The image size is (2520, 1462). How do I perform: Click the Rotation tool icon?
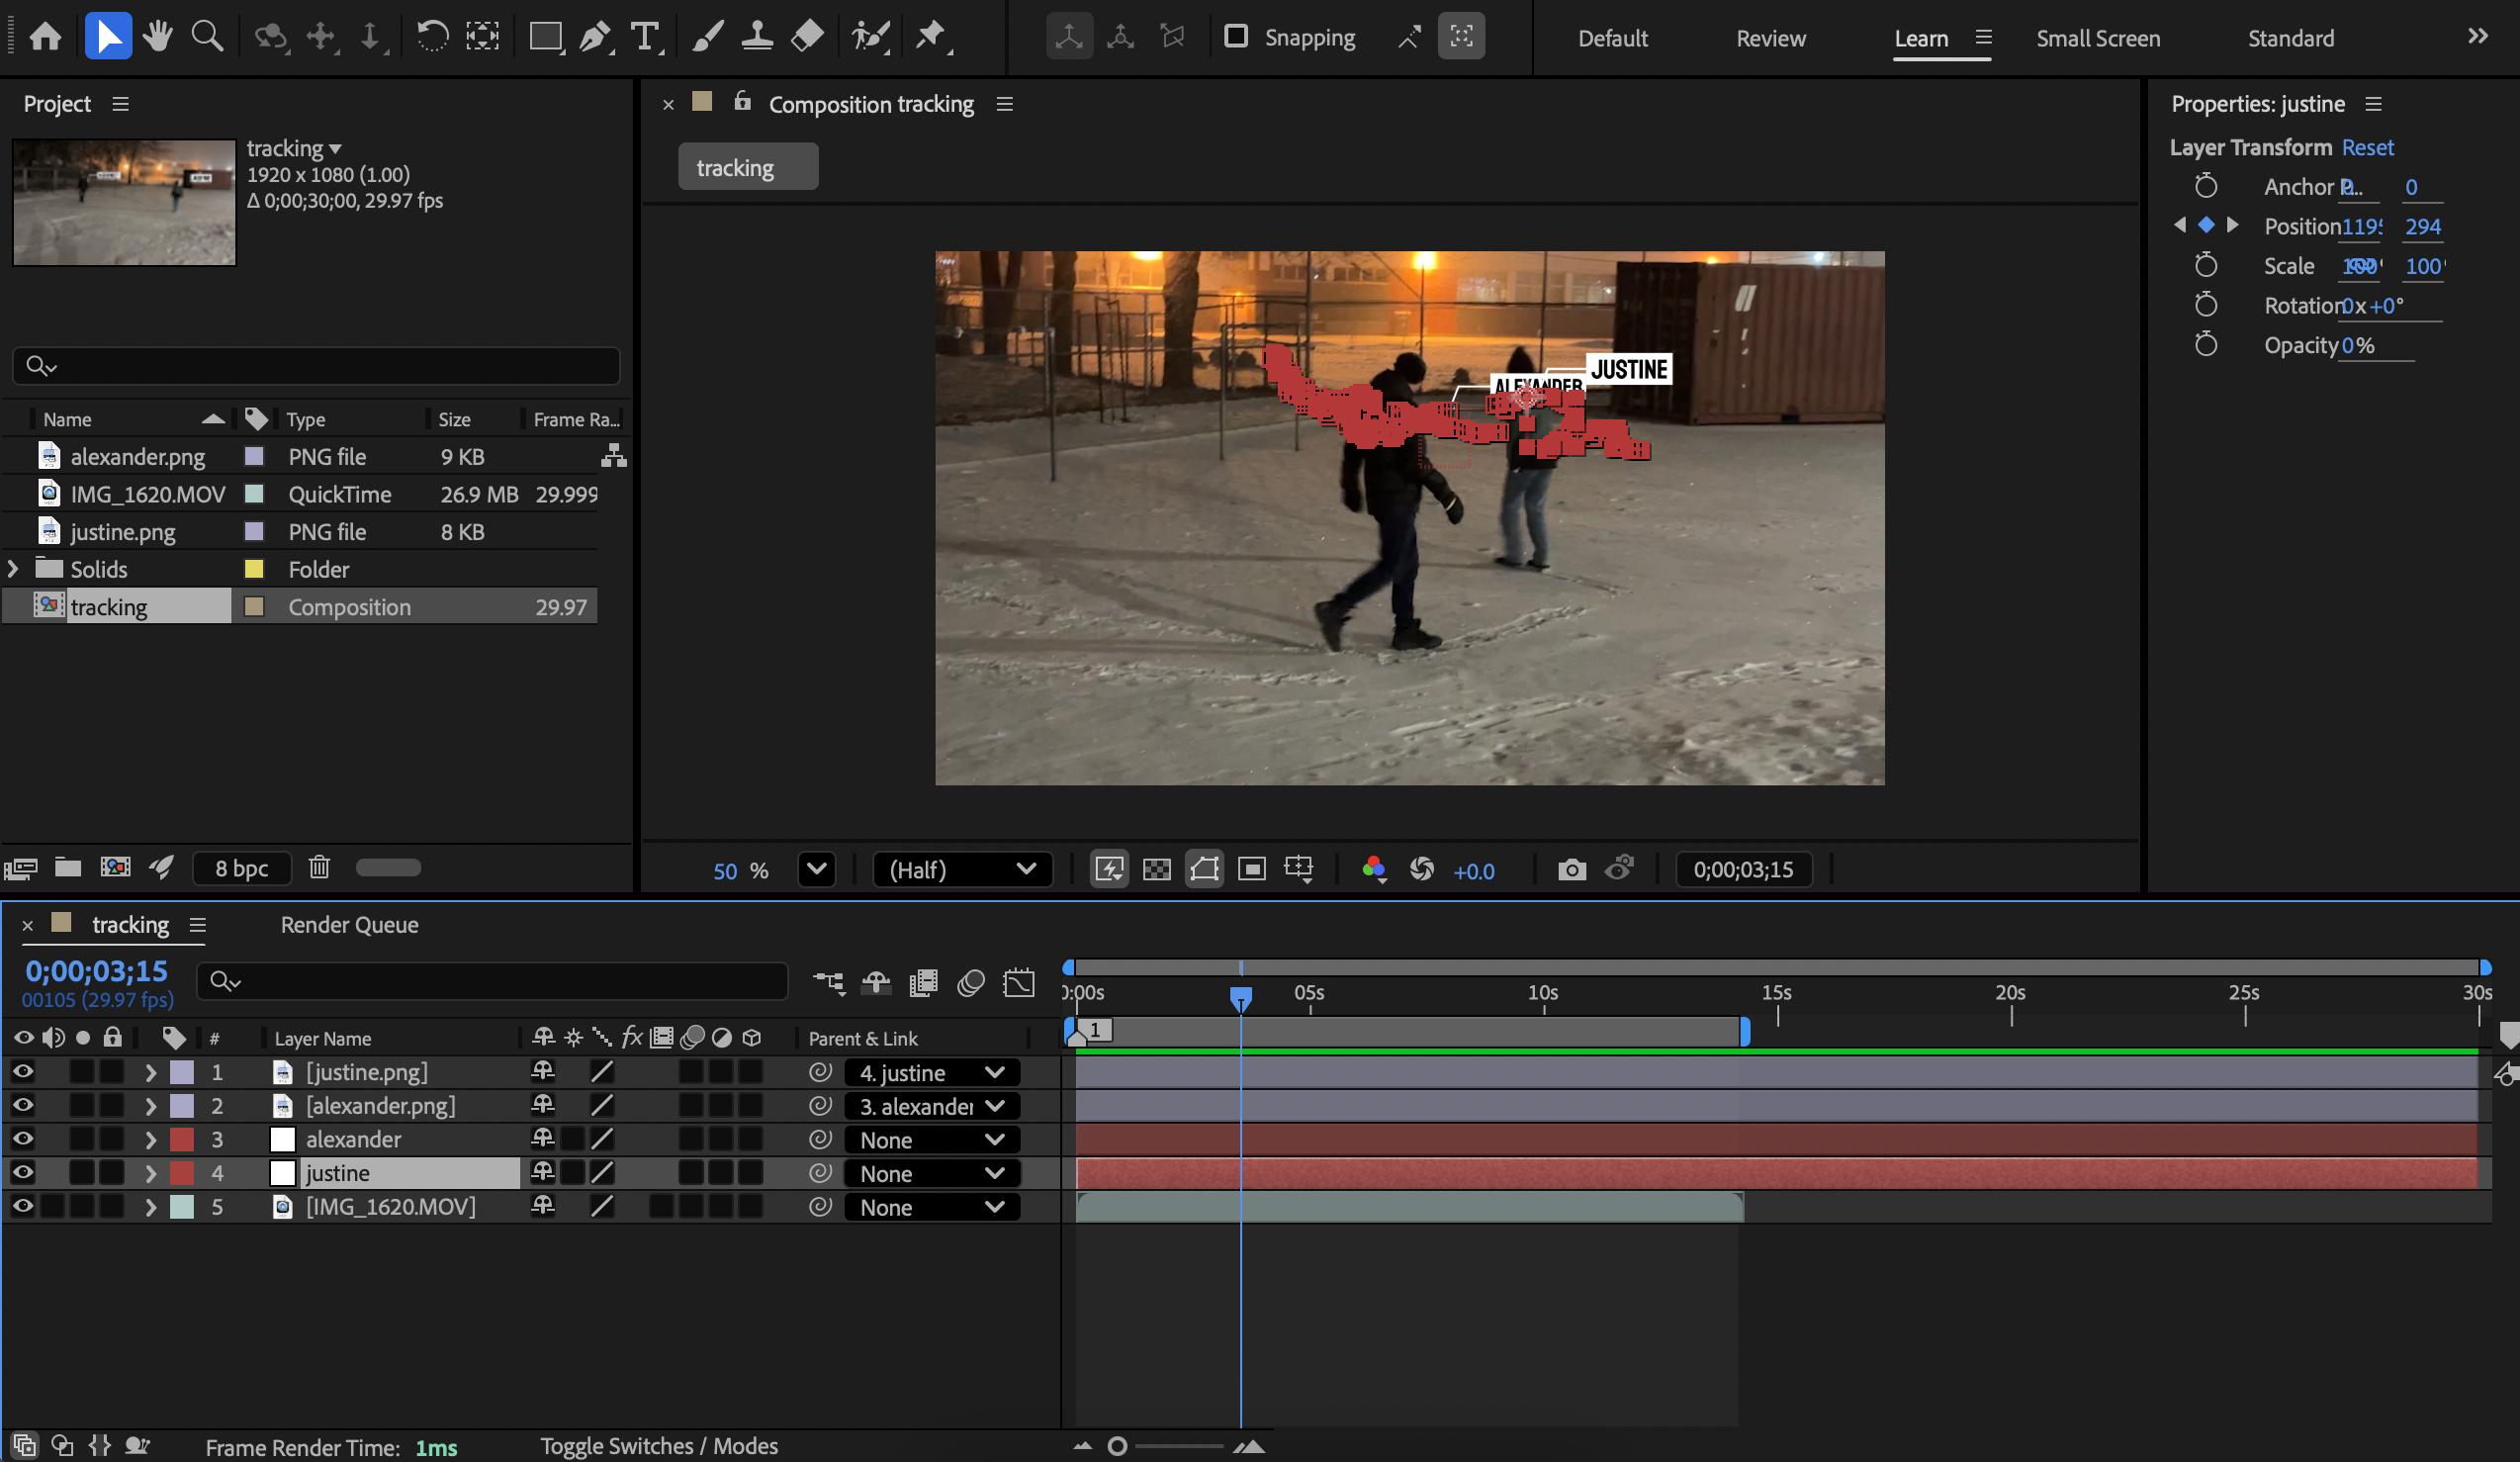[x=432, y=37]
